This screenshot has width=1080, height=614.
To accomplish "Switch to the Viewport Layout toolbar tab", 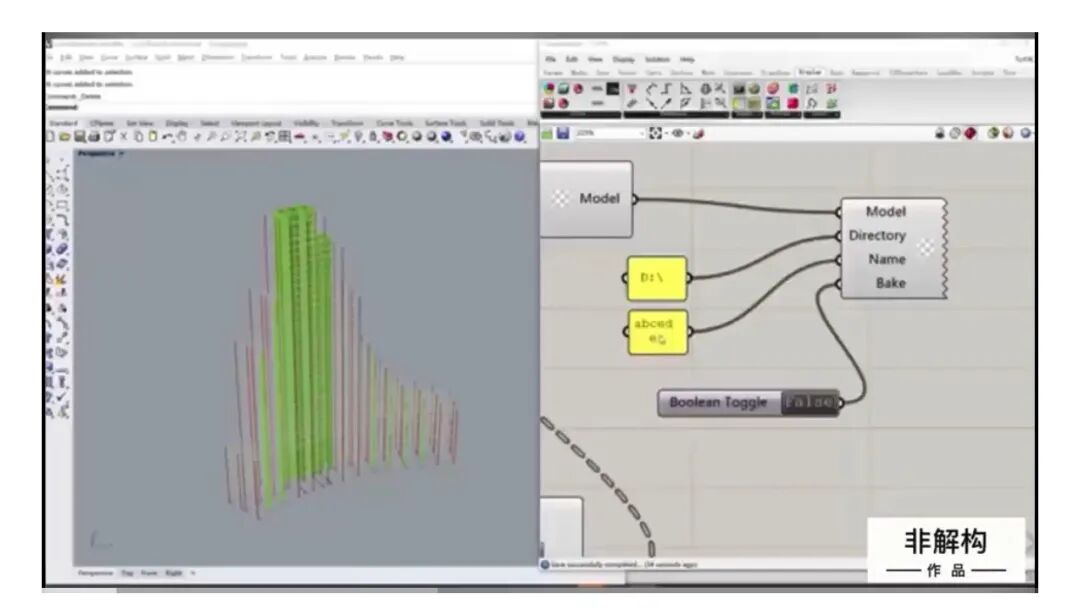I will click(x=256, y=123).
